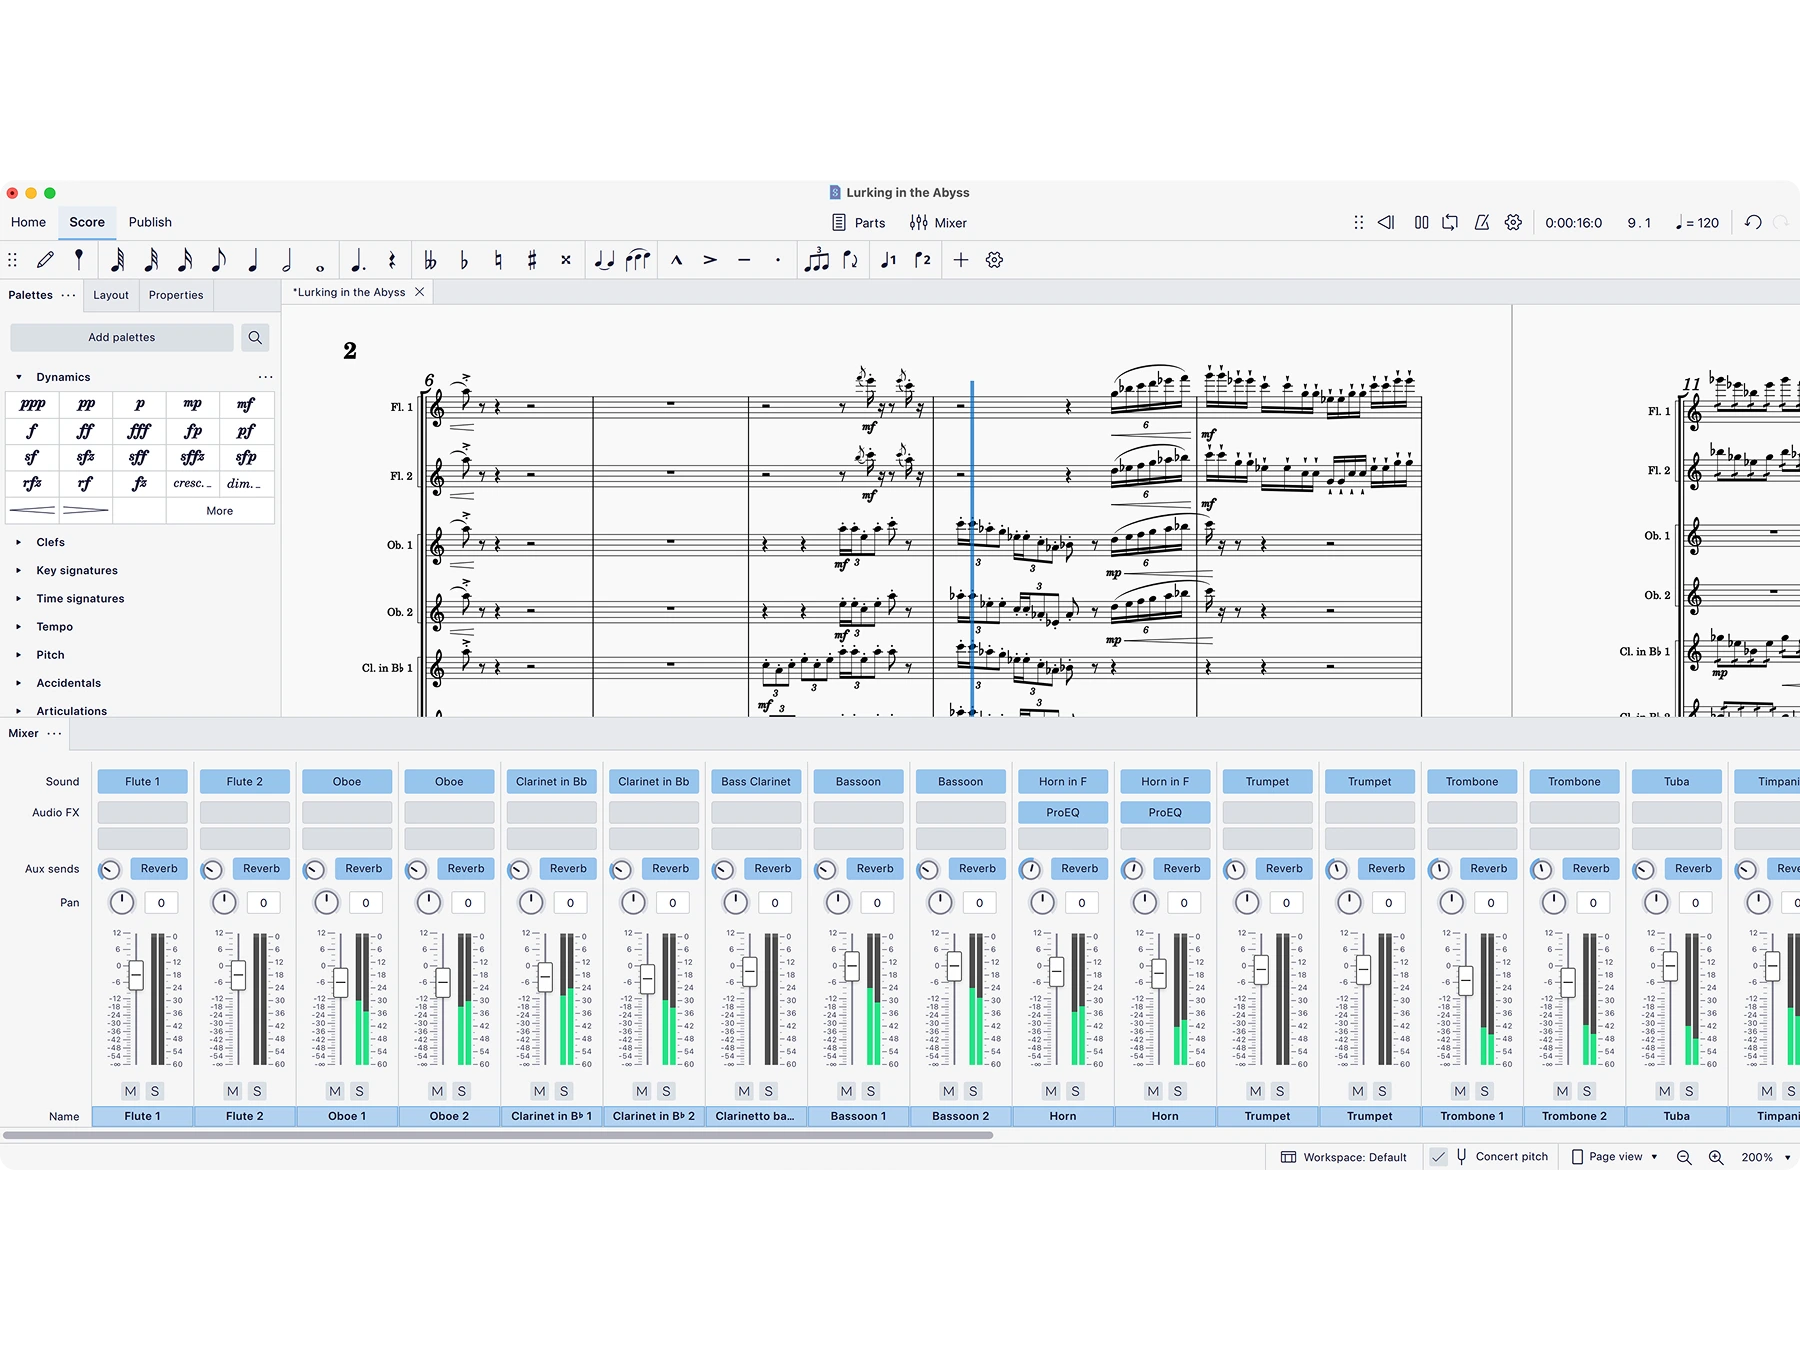This screenshot has width=1800, height=1350.
Task: Apply the mf dynamic from Dynamics palette
Action: (x=246, y=404)
